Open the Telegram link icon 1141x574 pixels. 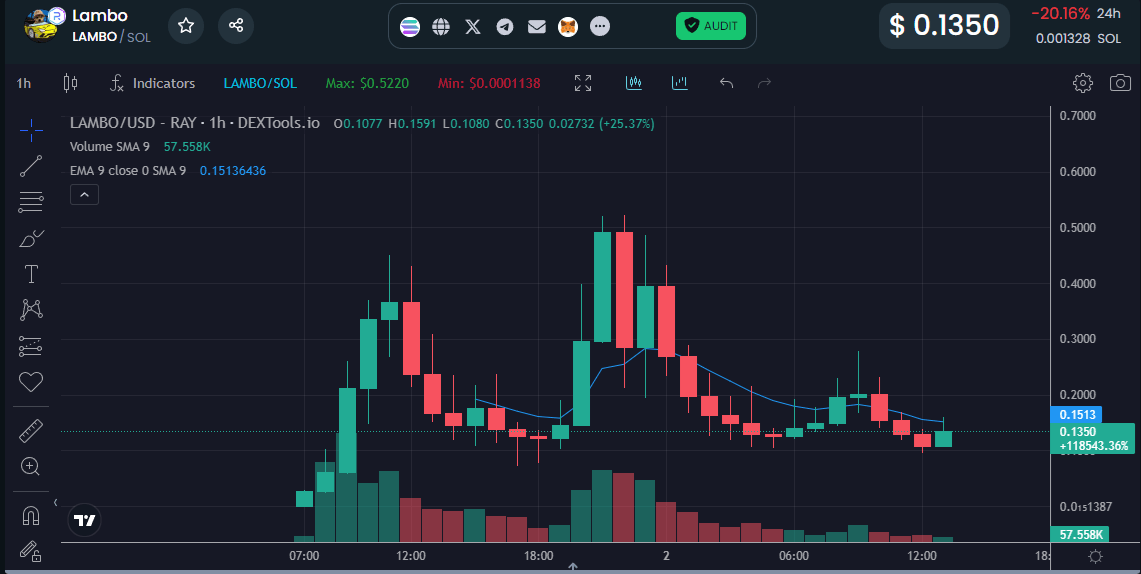click(x=505, y=27)
